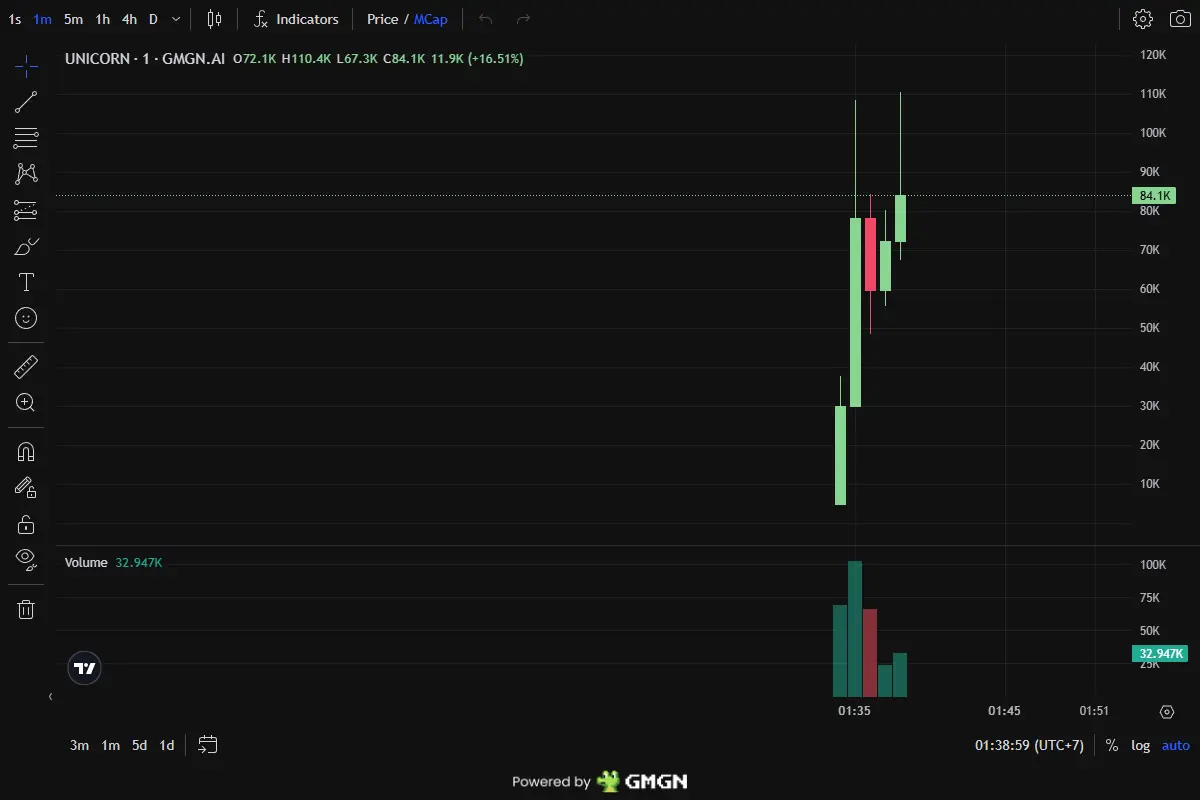Click the TradingView logo badge
This screenshot has height=800, width=1200.
85,668
